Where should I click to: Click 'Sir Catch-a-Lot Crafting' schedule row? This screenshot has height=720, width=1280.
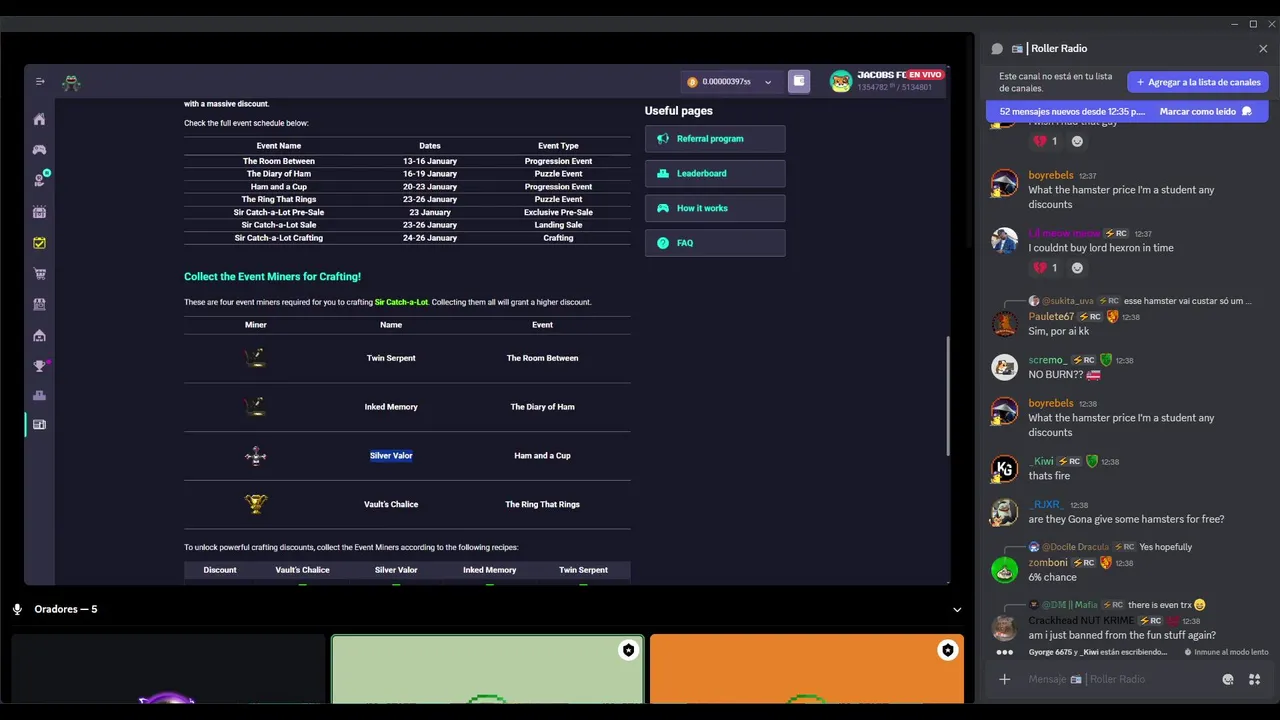coord(407,238)
